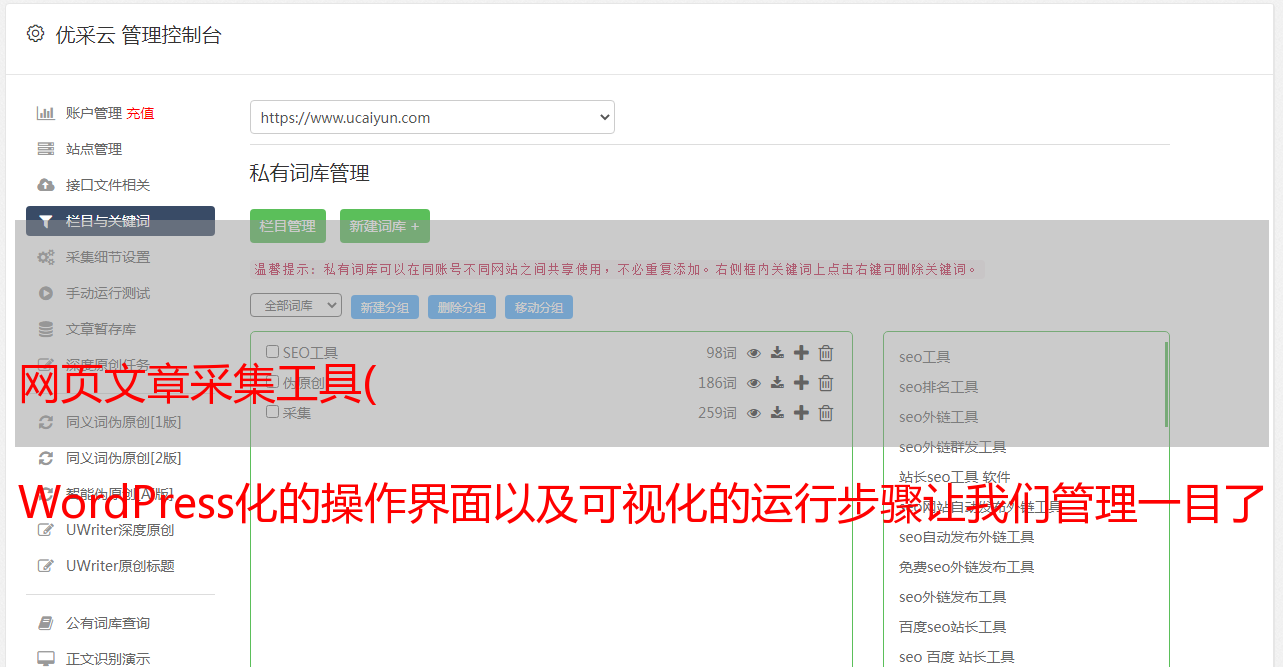Select keyword seo外链发布工具
Viewport: 1283px width, 667px height.
coord(953,597)
